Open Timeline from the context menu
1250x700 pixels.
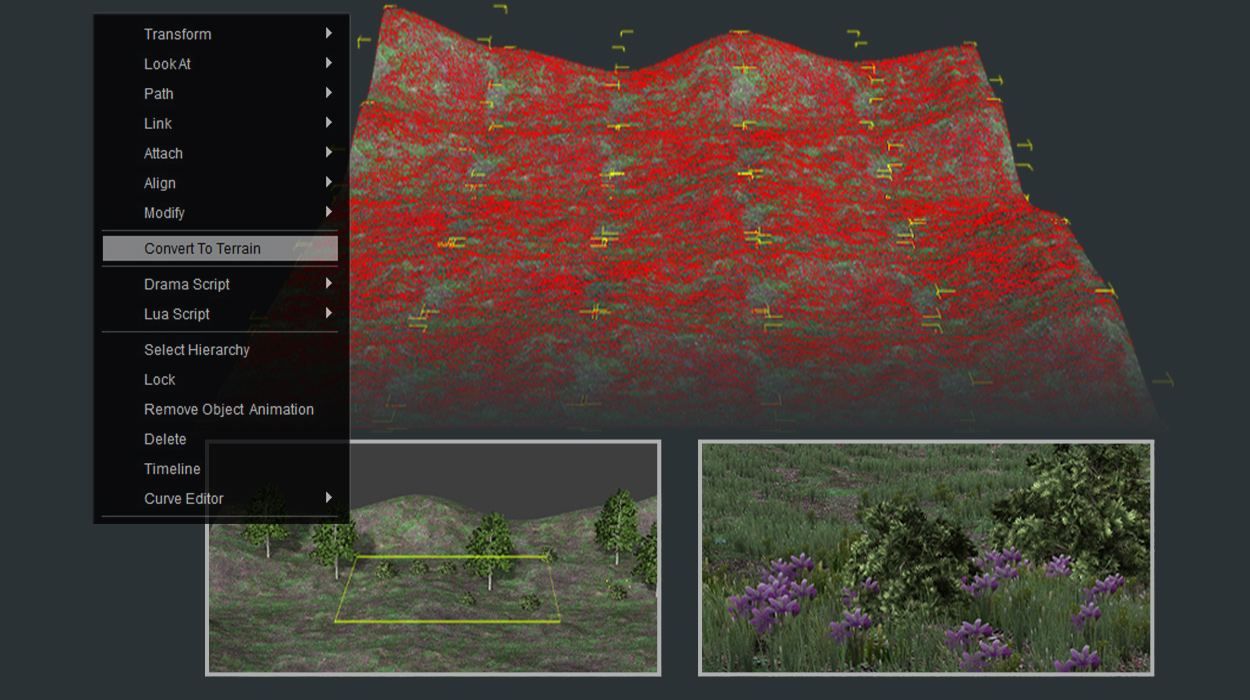pos(220,469)
